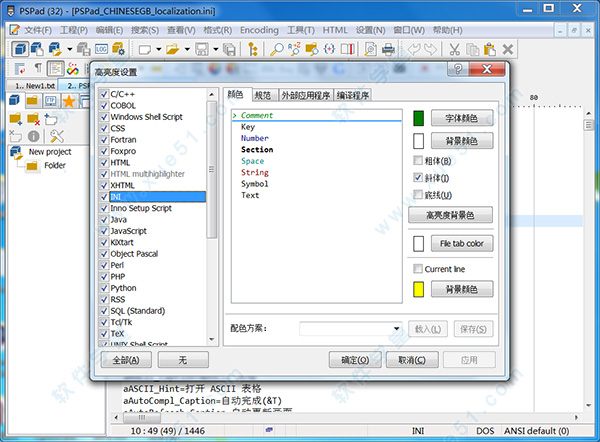Click the project info circle icon
The width and height of the screenshot is (600, 442).
[x=34, y=136]
